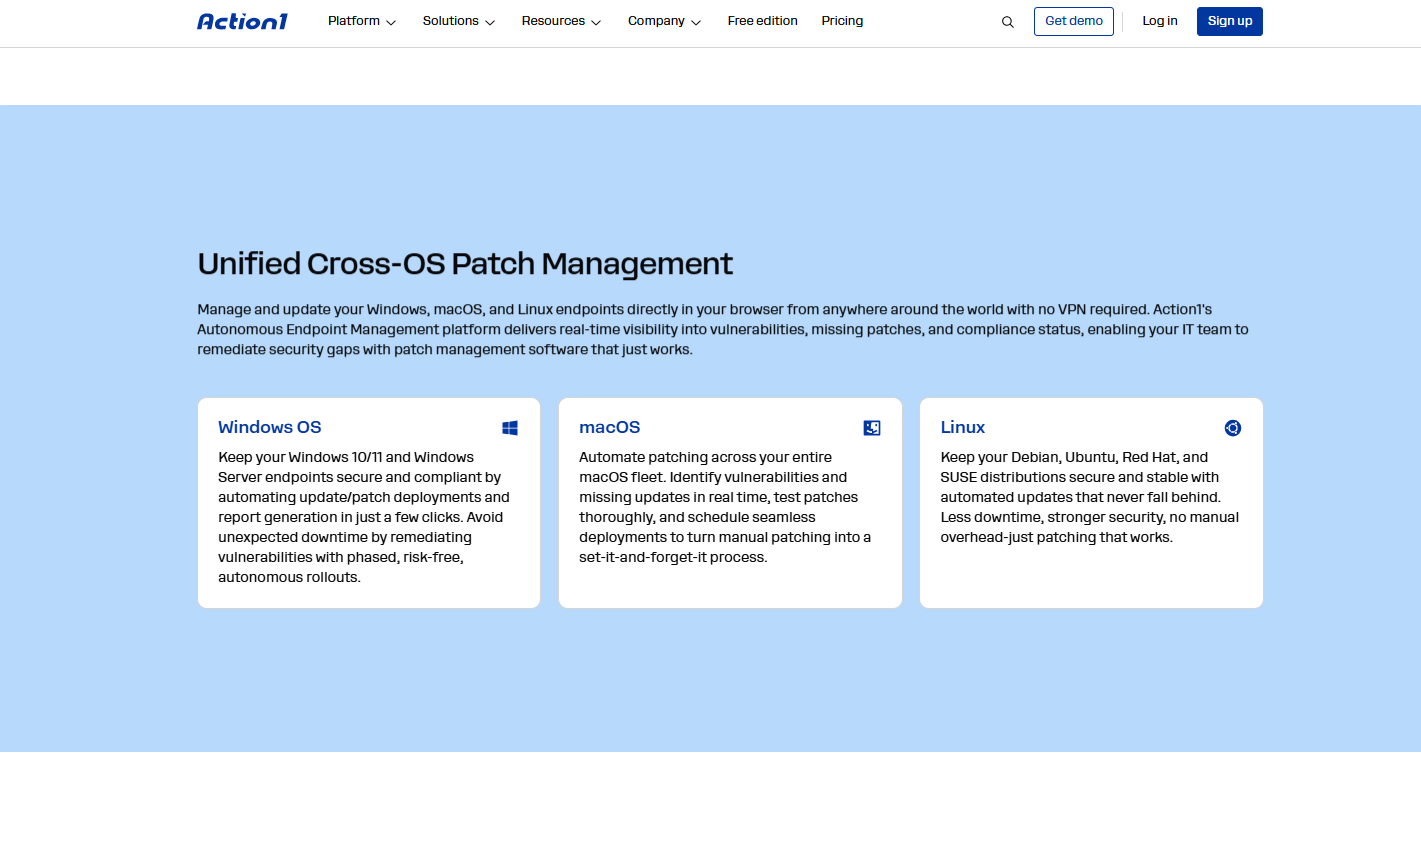Expand the Platform dropdown menu

[x=362, y=21]
